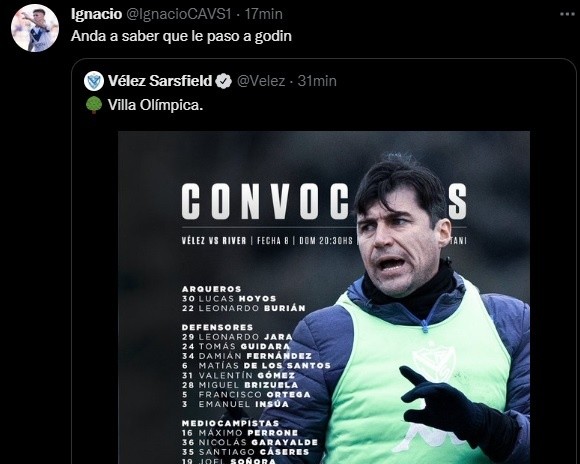Click the tree emoji before Villa Olímpica
Image resolution: width=580 pixels, height=464 pixels.
pos(94,105)
